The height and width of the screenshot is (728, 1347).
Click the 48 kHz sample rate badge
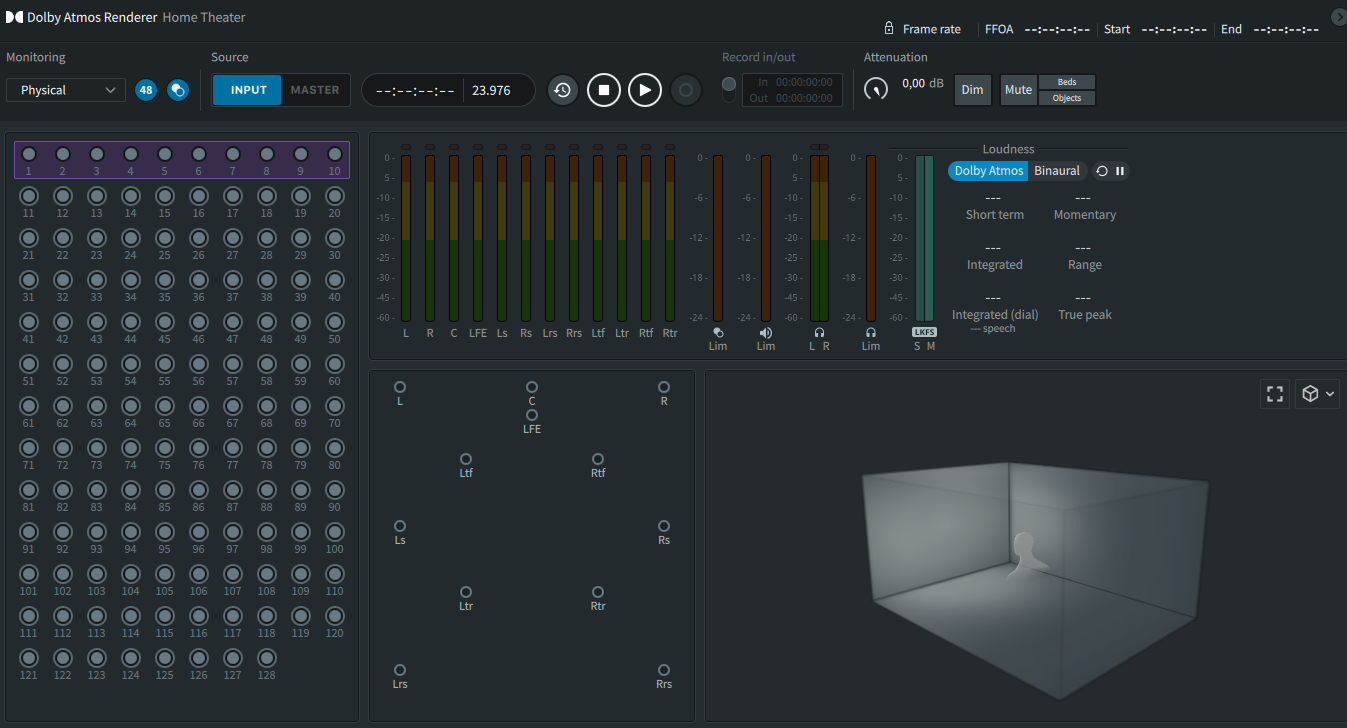click(x=146, y=90)
